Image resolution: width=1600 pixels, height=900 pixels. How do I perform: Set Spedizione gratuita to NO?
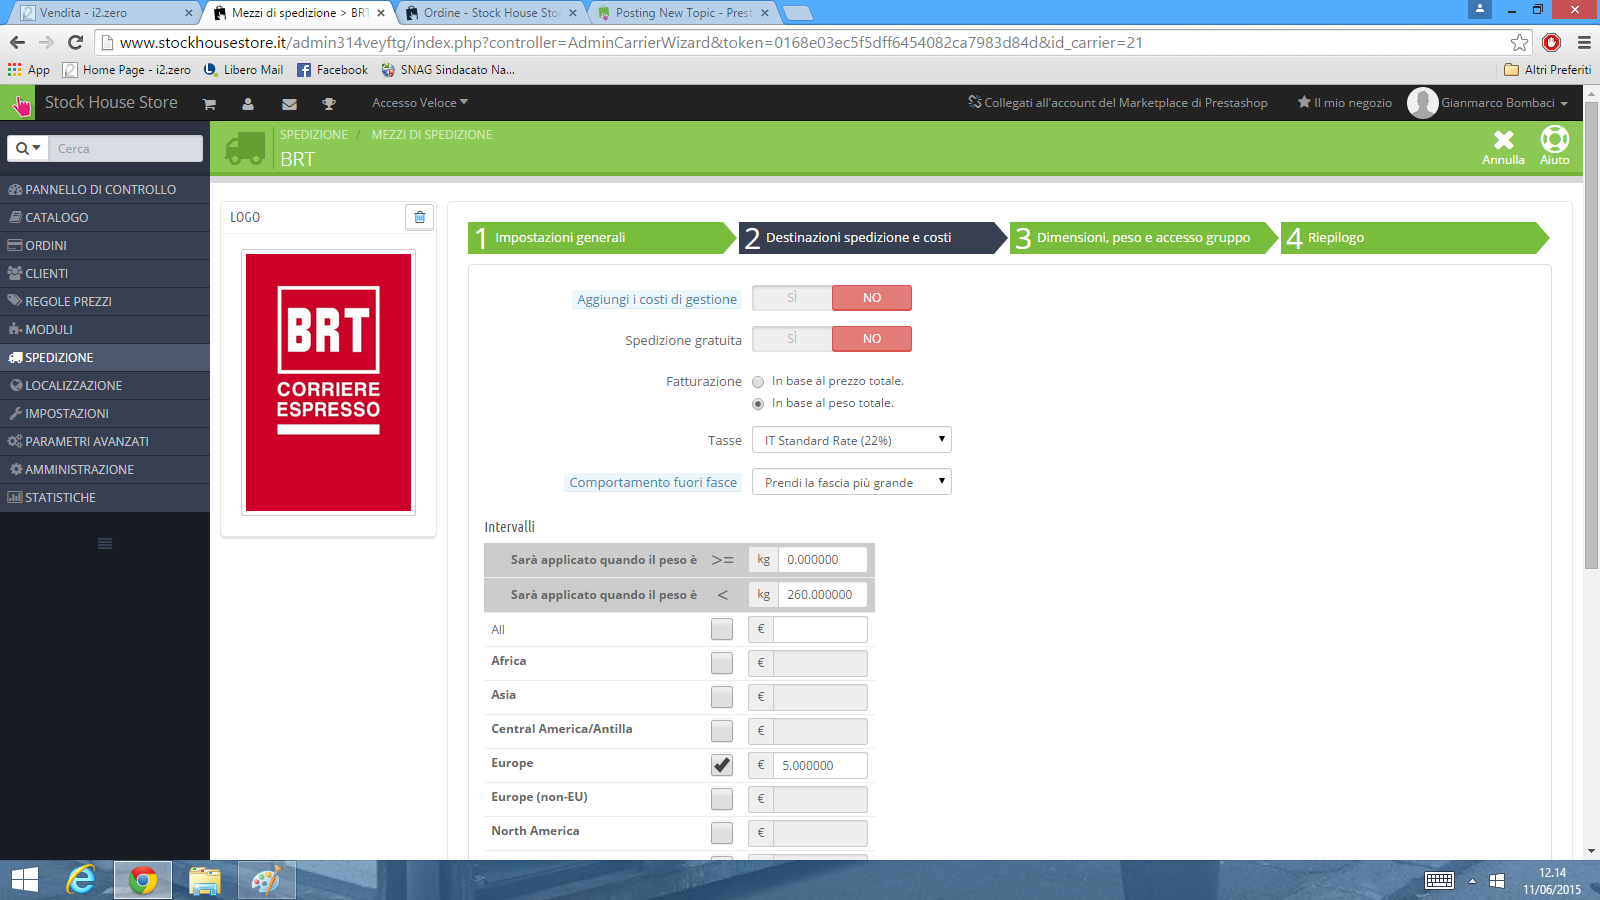[x=872, y=339]
